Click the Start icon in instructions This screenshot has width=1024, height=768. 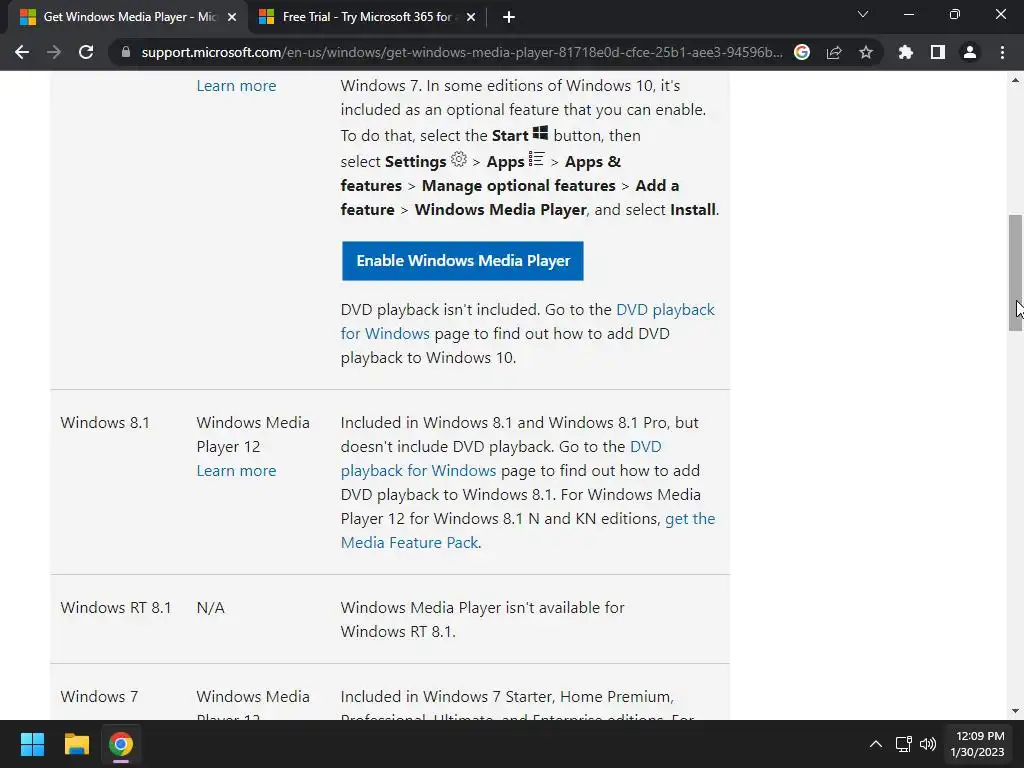(540, 133)
